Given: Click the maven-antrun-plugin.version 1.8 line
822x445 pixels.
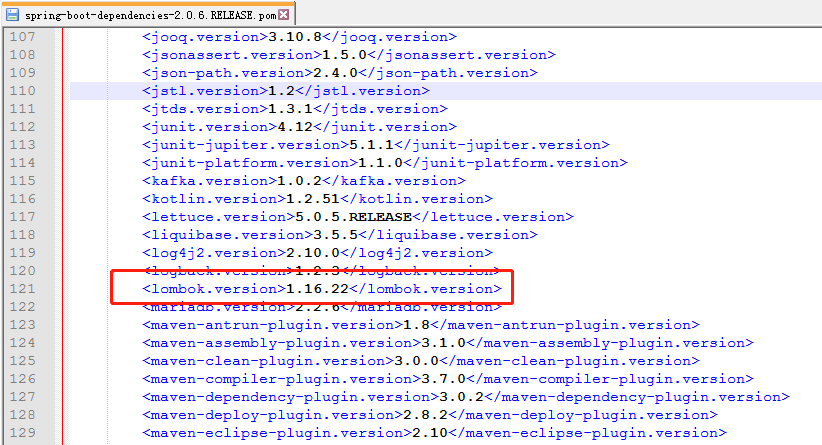Looking at the screenshot, I should 420,325.
